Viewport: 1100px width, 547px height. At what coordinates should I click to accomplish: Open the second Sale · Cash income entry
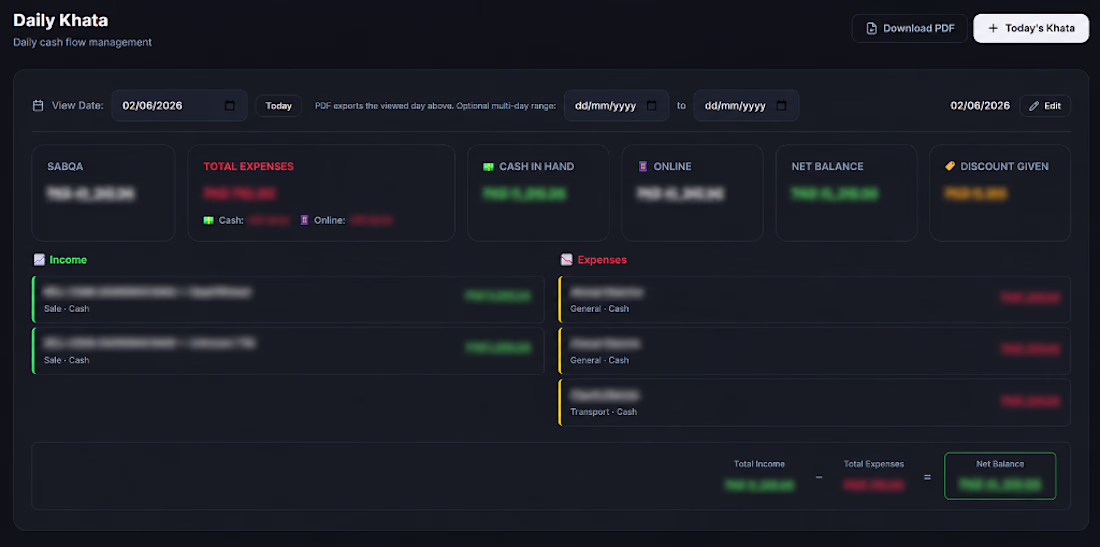coord(288,351)
